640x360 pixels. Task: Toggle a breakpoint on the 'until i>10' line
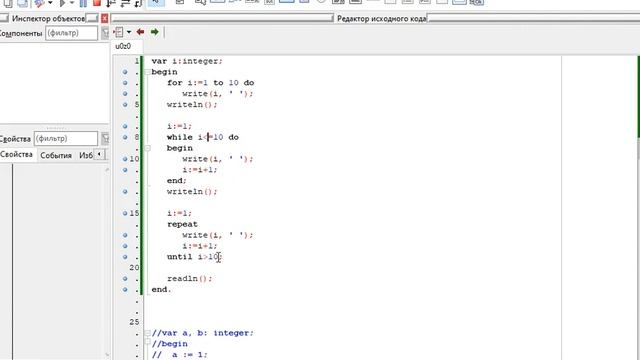pos(125,257)
